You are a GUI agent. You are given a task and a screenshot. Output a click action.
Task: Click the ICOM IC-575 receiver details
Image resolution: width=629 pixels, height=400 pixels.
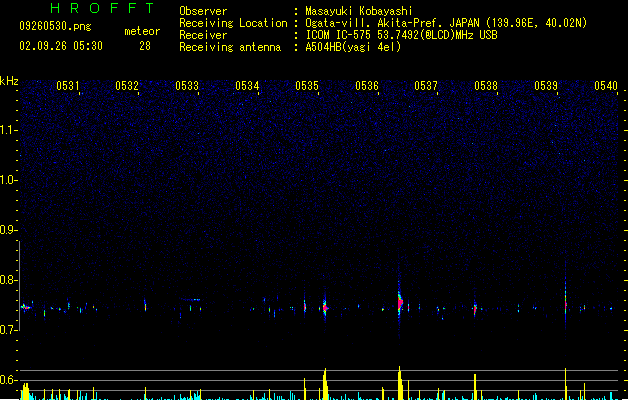(x=401, y=35)
